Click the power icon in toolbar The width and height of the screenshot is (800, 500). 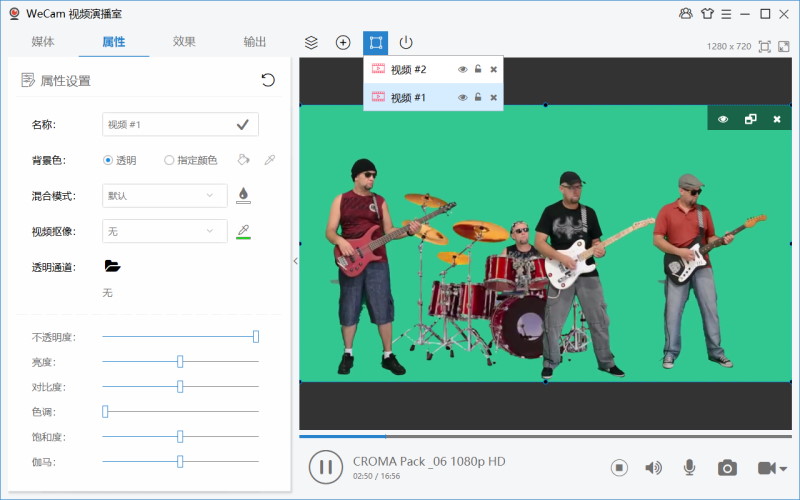[x=405, y=43]
